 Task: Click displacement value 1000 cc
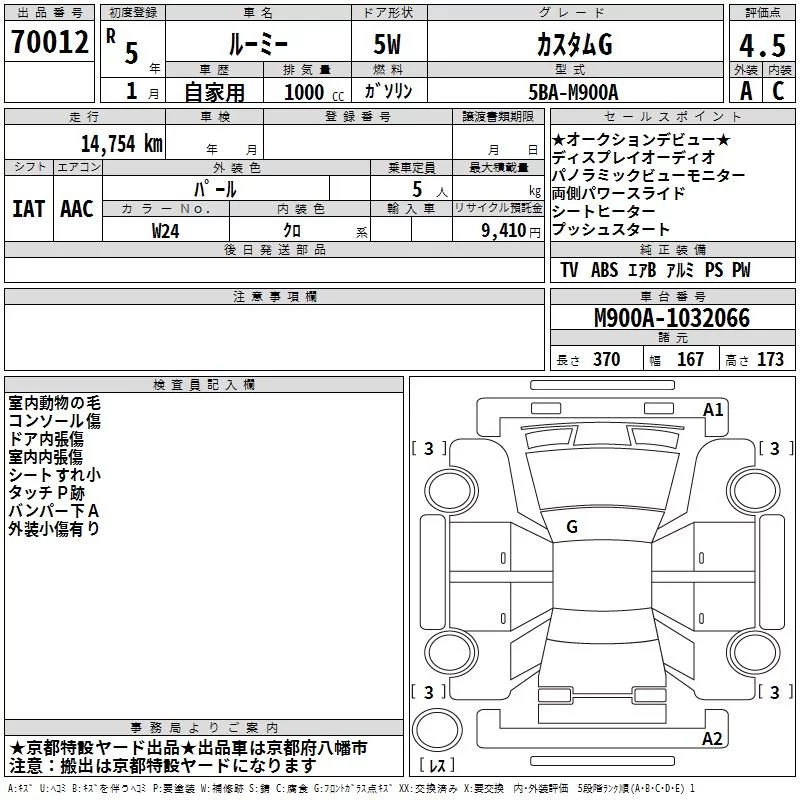click(x=314, y=92)
